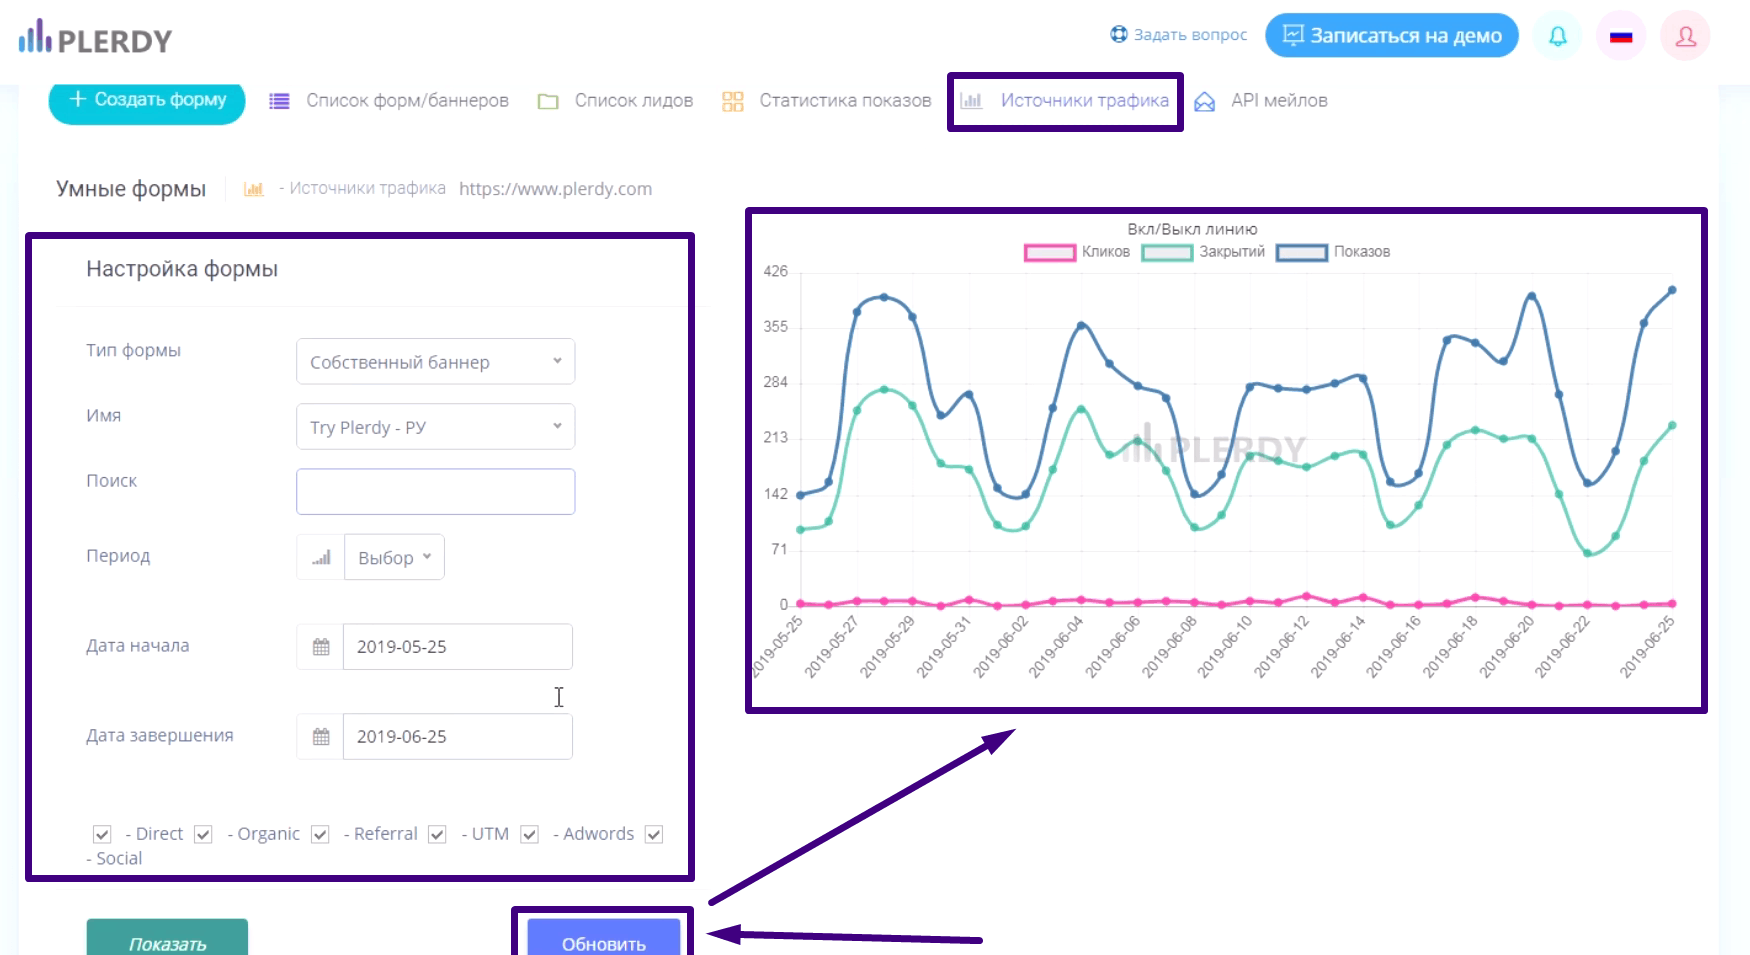Open Список форм/баннеров tab
Viewport: 1750px width, 955px height.
coord(407,101)
